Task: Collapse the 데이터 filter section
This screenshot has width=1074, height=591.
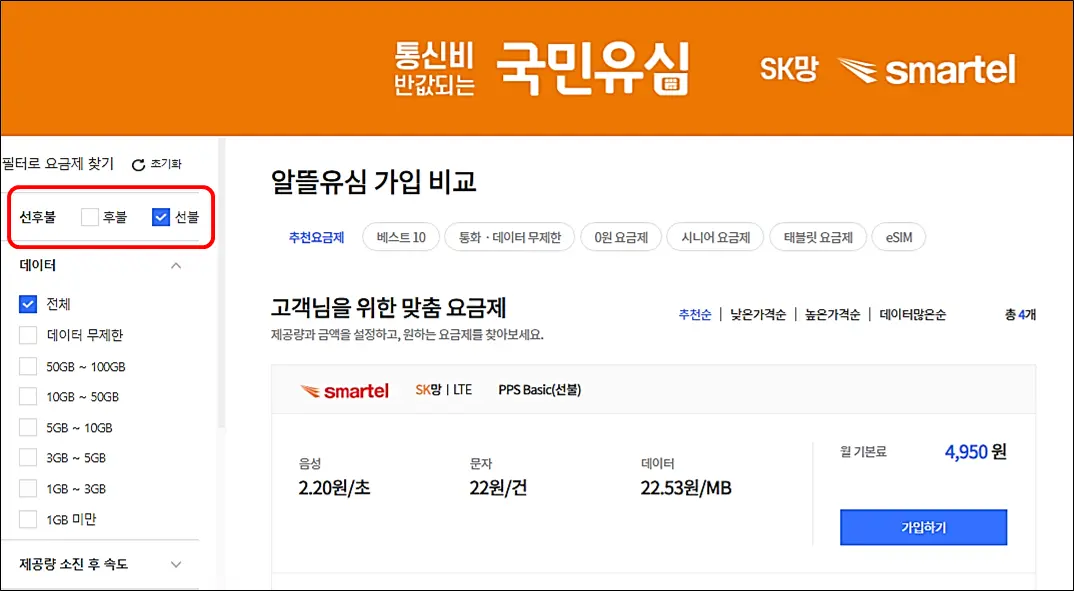Action: coord(176,265)
